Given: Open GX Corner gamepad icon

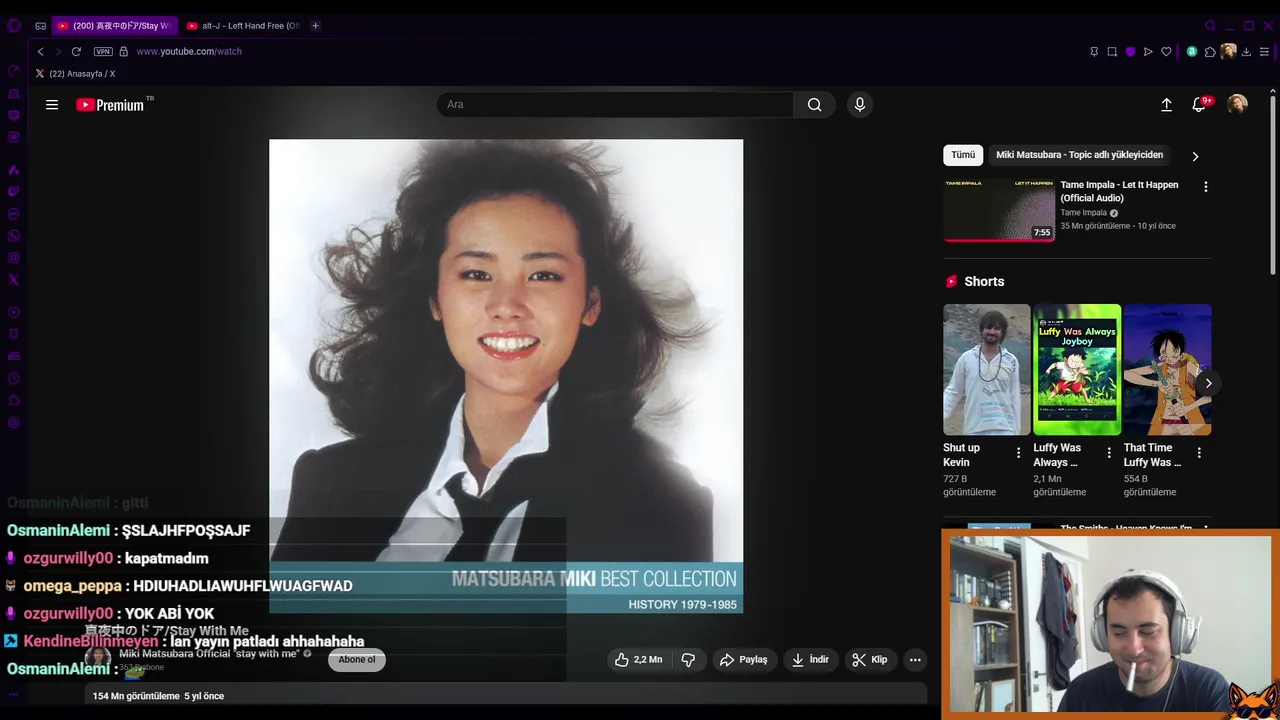Looking at the screenshot, I should tap(41, 26).
